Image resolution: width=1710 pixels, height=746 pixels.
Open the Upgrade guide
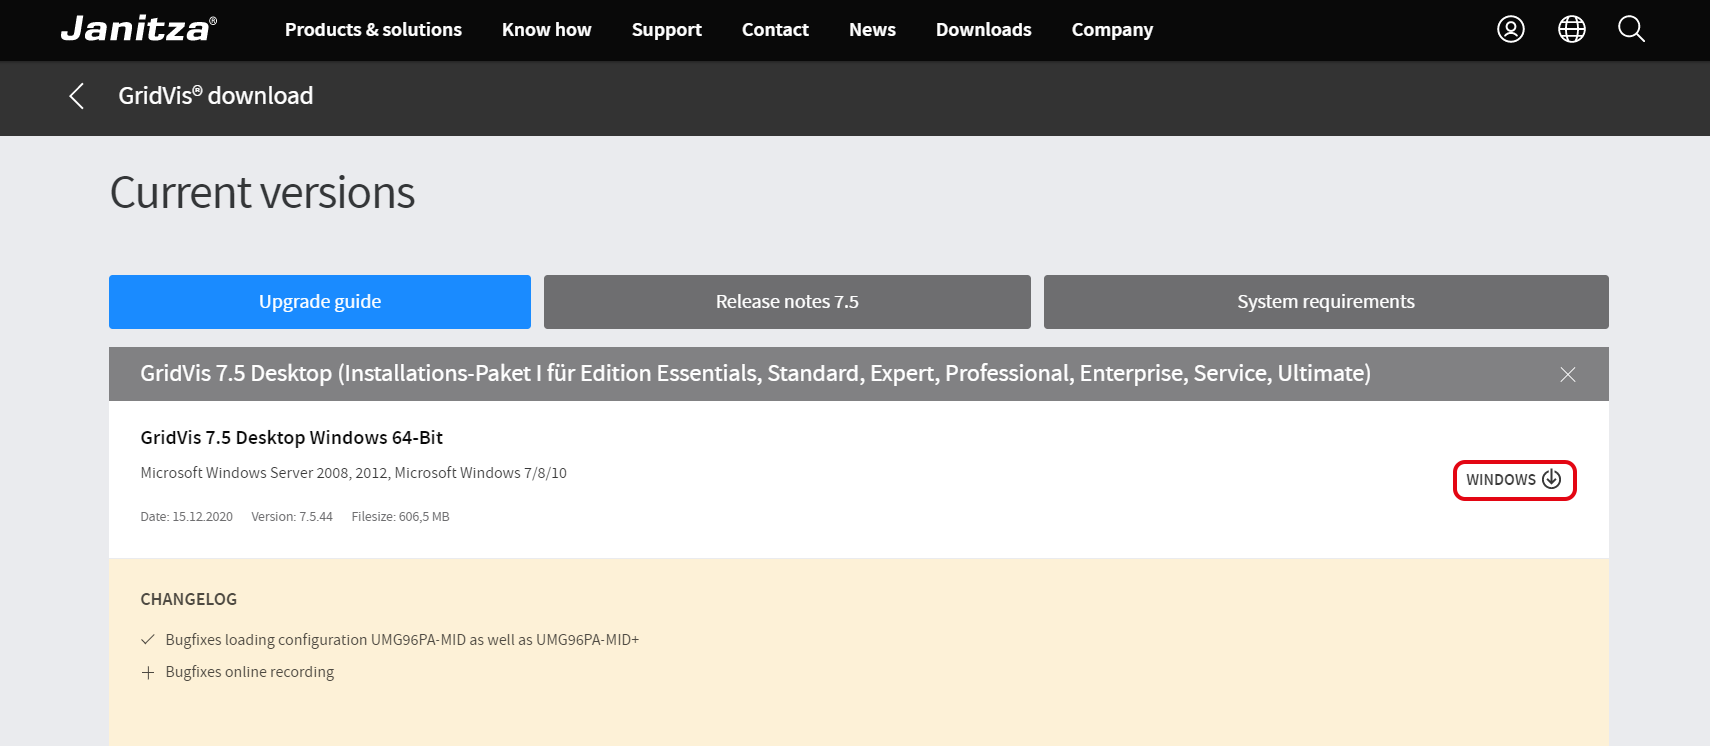[x=320, y=302]
